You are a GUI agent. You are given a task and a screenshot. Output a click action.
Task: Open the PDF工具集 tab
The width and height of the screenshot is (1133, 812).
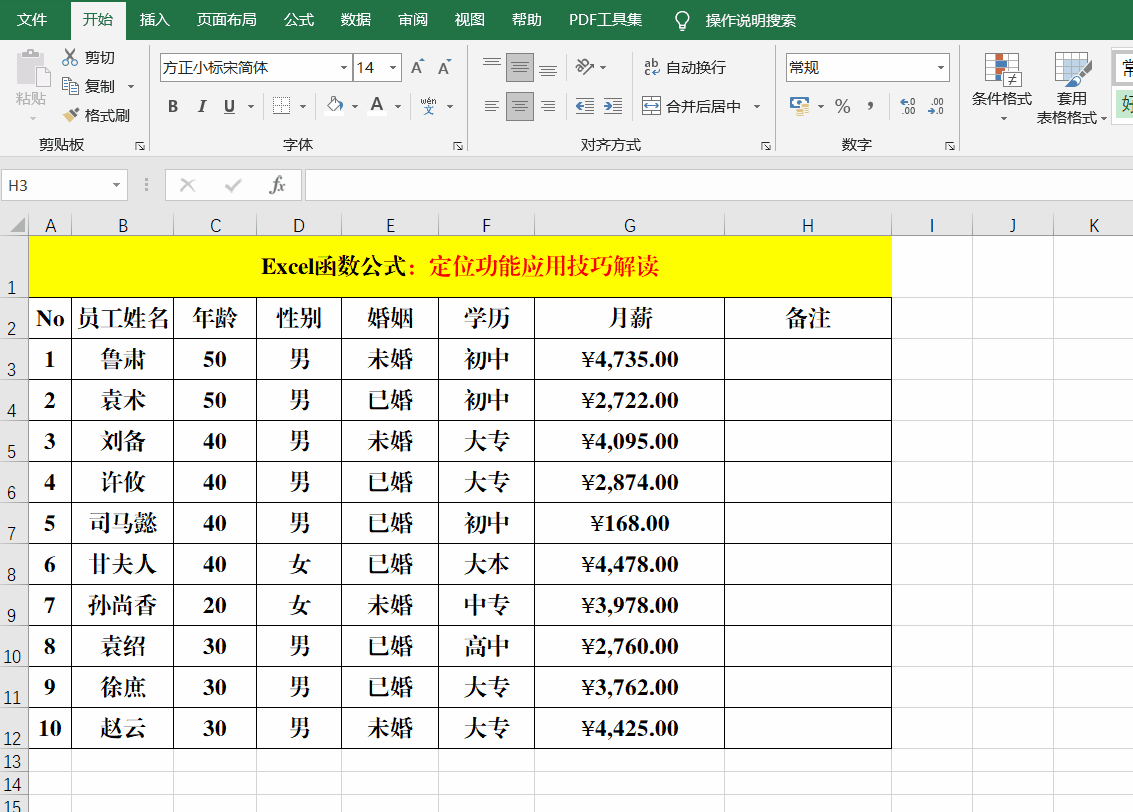606,20
